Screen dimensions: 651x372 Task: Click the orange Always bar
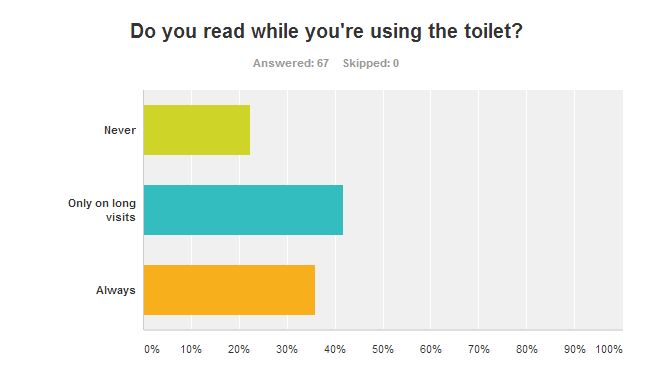[x=229, y=290]
